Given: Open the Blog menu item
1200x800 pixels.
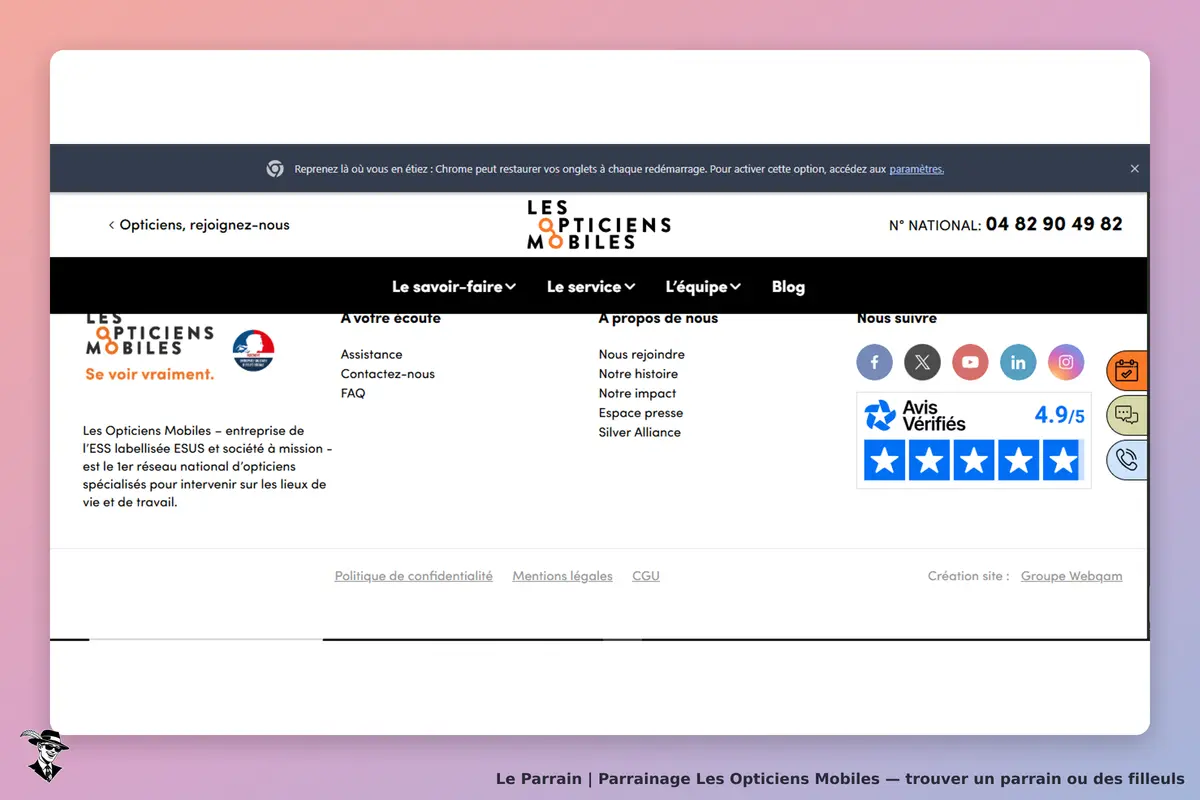Looking at the screenshot, I should [788, 286].
